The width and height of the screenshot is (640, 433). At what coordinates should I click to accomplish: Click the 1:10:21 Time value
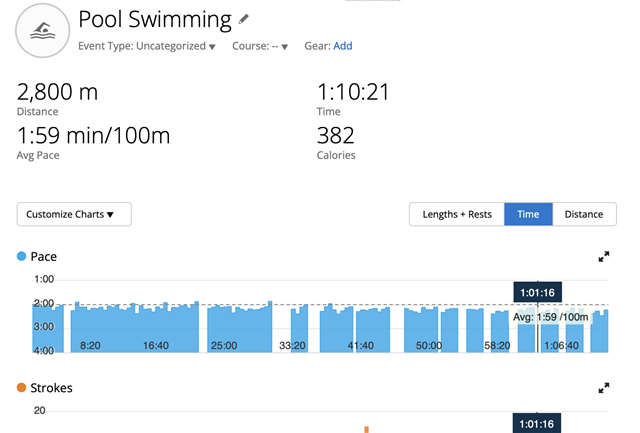352,93
